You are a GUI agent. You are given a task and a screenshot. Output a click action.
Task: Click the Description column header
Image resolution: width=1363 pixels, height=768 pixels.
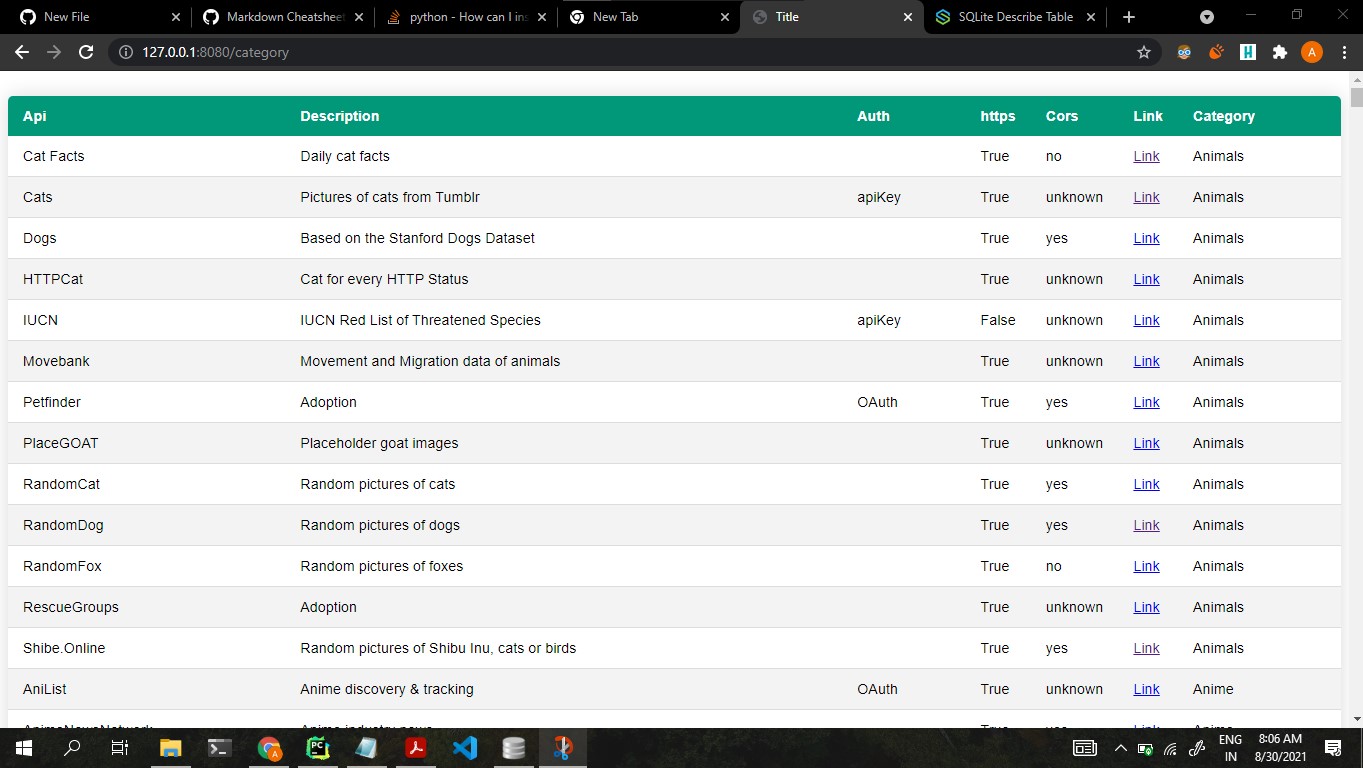click(340, 116)
